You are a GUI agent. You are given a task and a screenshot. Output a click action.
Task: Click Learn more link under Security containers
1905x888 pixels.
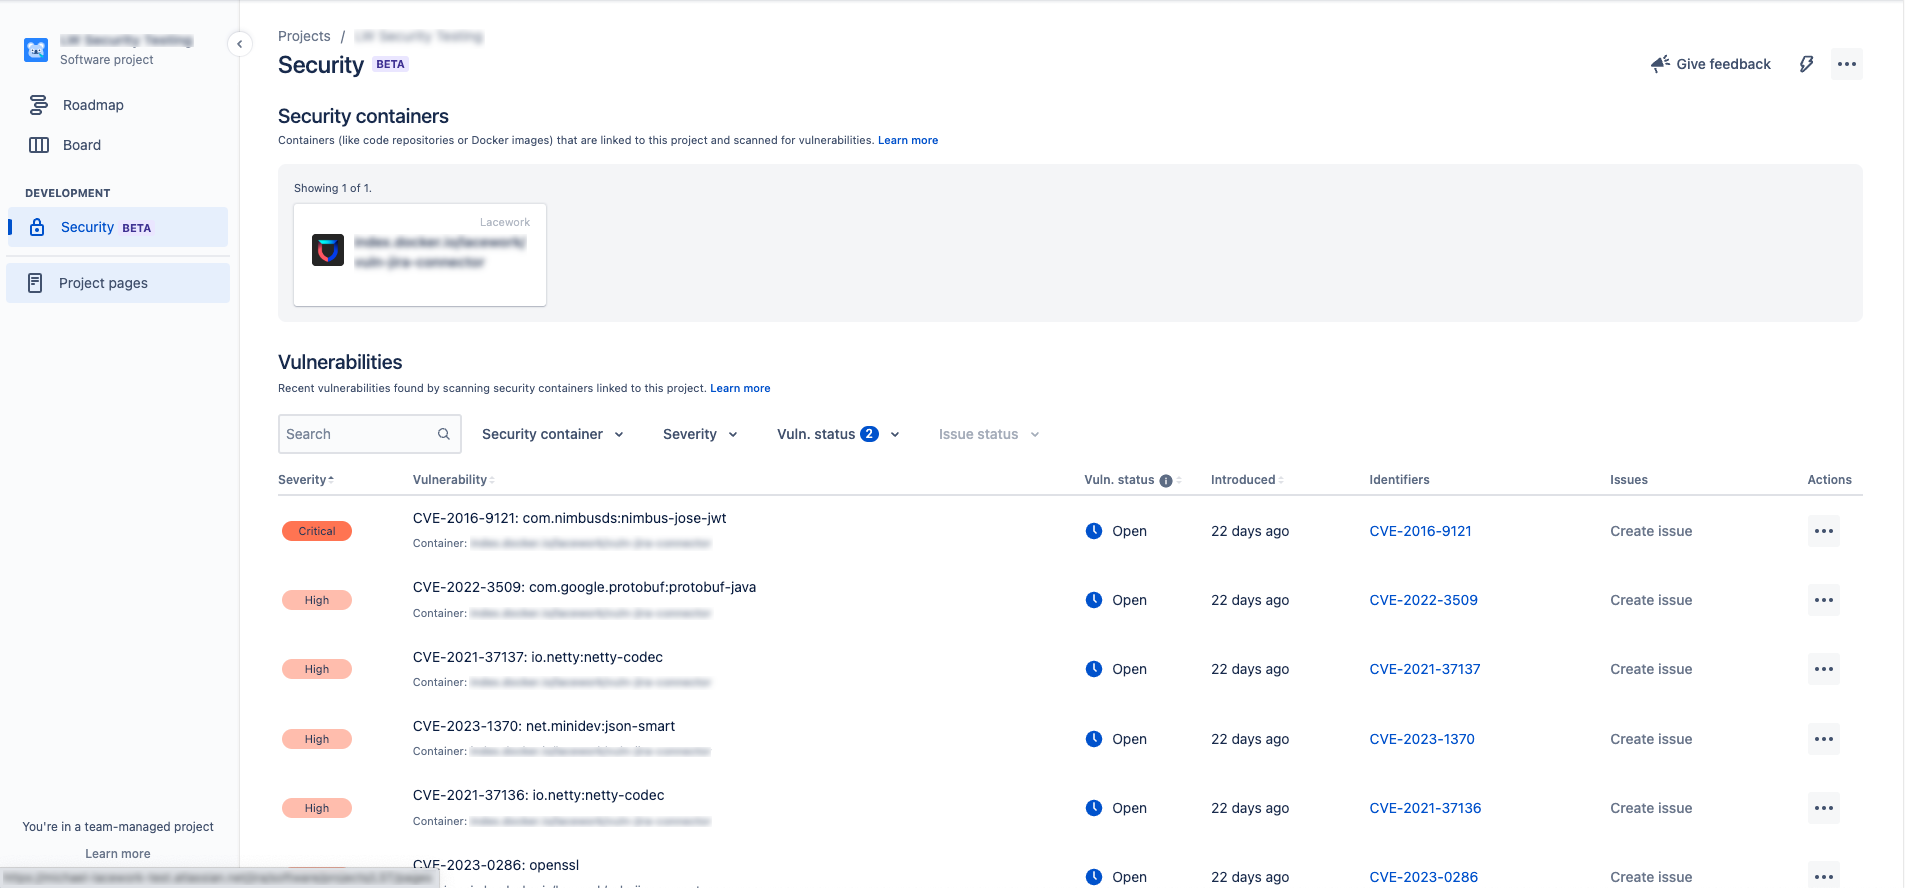(908, 140)
